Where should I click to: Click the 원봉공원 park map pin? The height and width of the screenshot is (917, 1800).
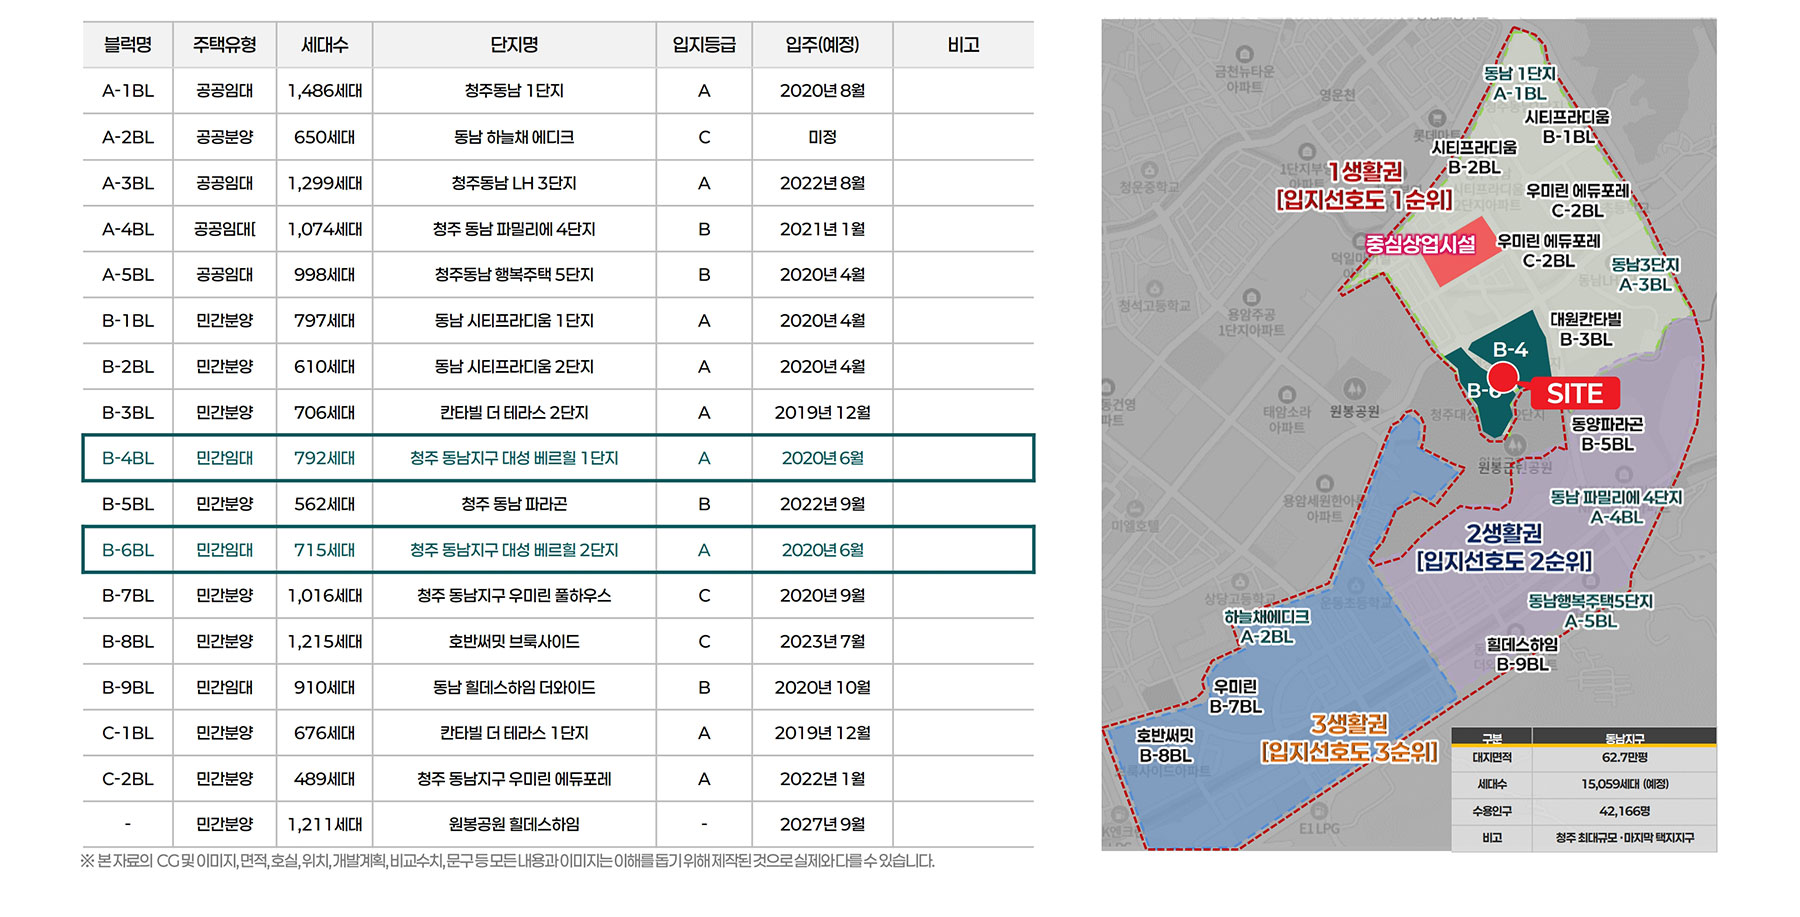click(x=1354, y=388)
